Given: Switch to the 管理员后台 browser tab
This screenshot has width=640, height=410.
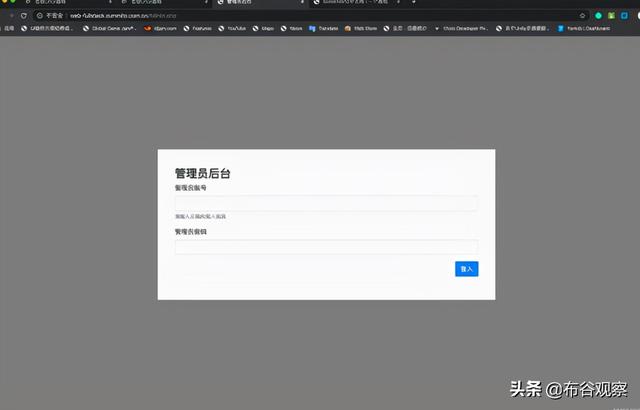Looking at the screenshot, I should [x=257, y=2].
